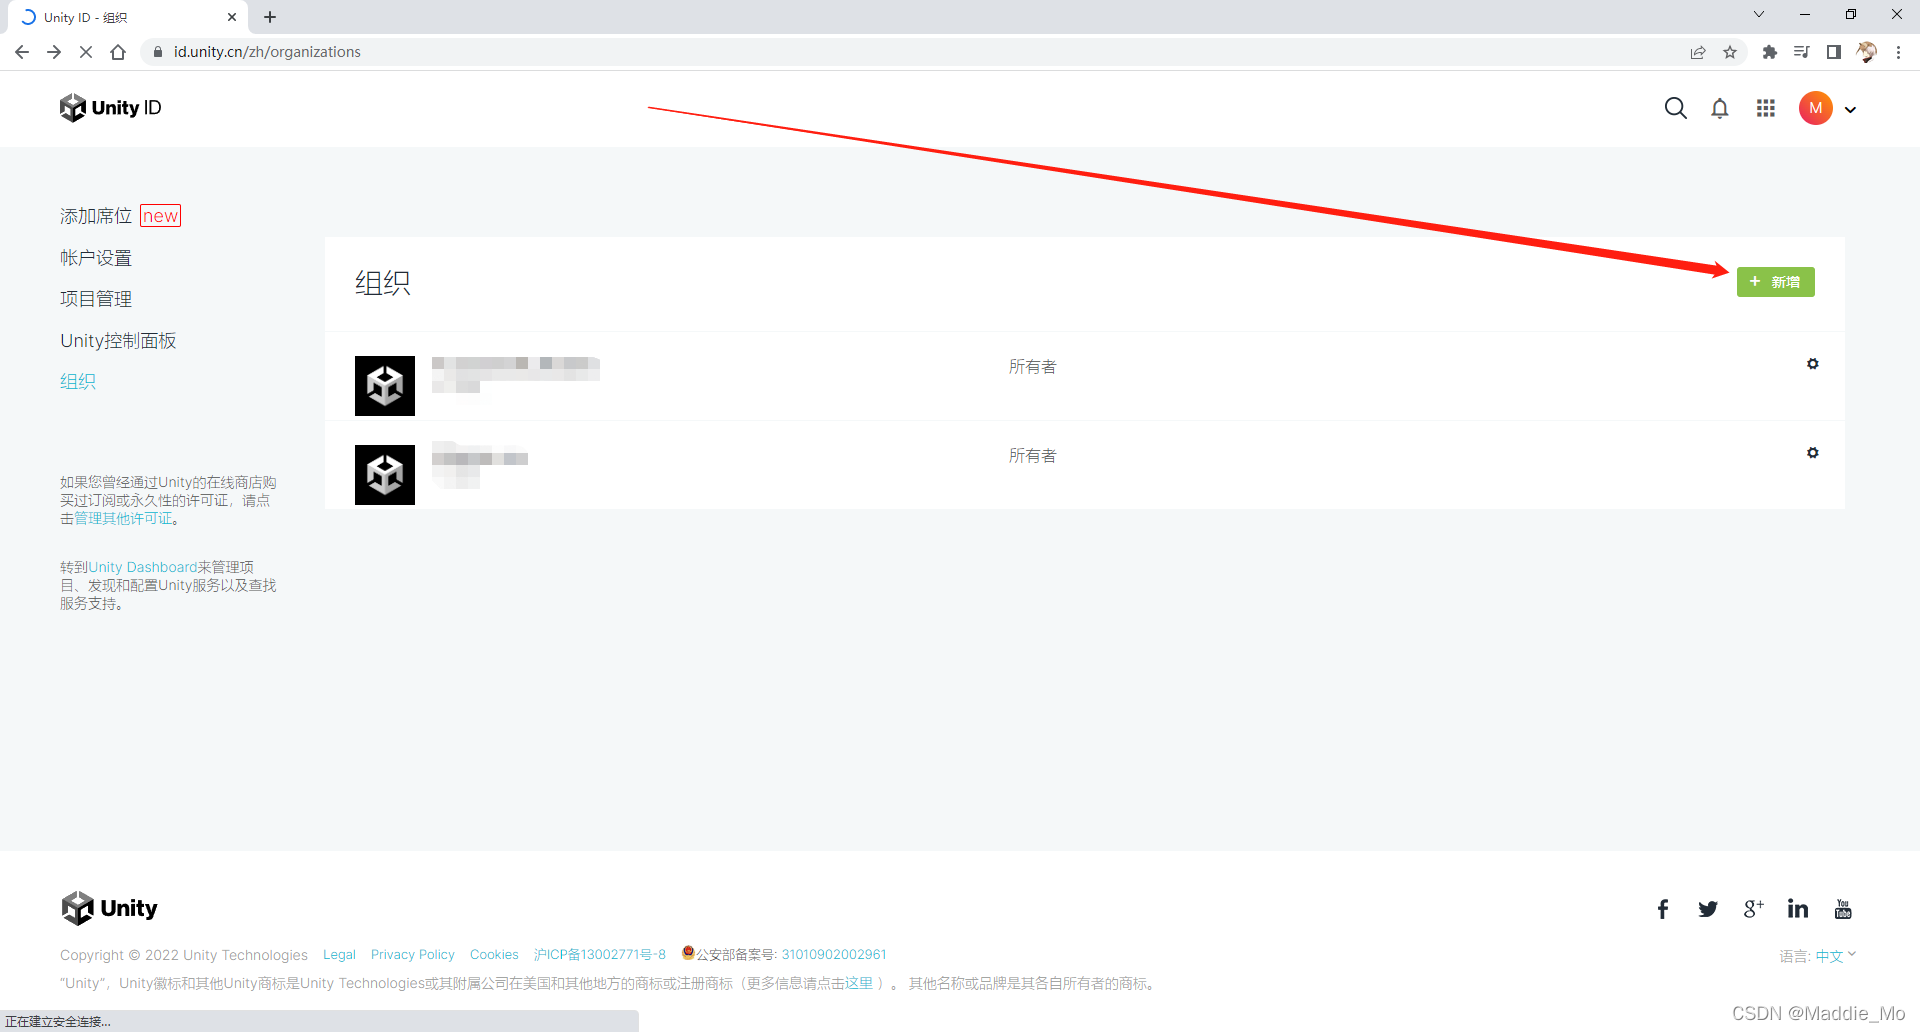1920x1032 pixels.
Task: Toggle the browser side panel icon
Action: (1834, 52)
